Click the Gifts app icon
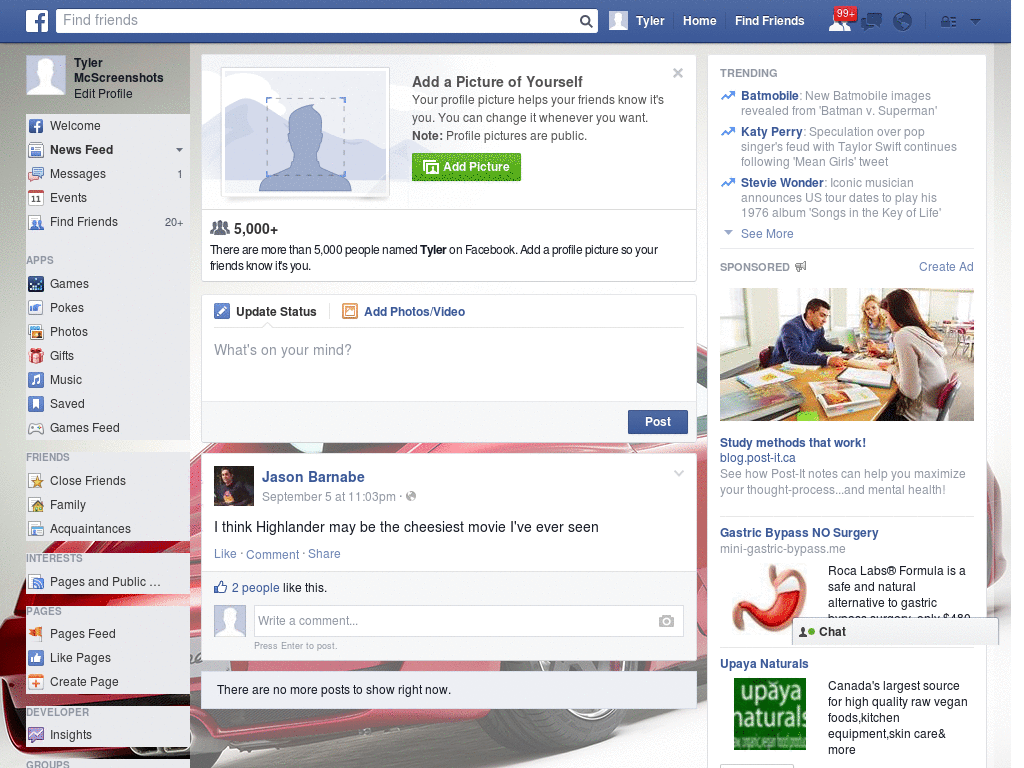The image size is (1024, 768). point(36,356)
